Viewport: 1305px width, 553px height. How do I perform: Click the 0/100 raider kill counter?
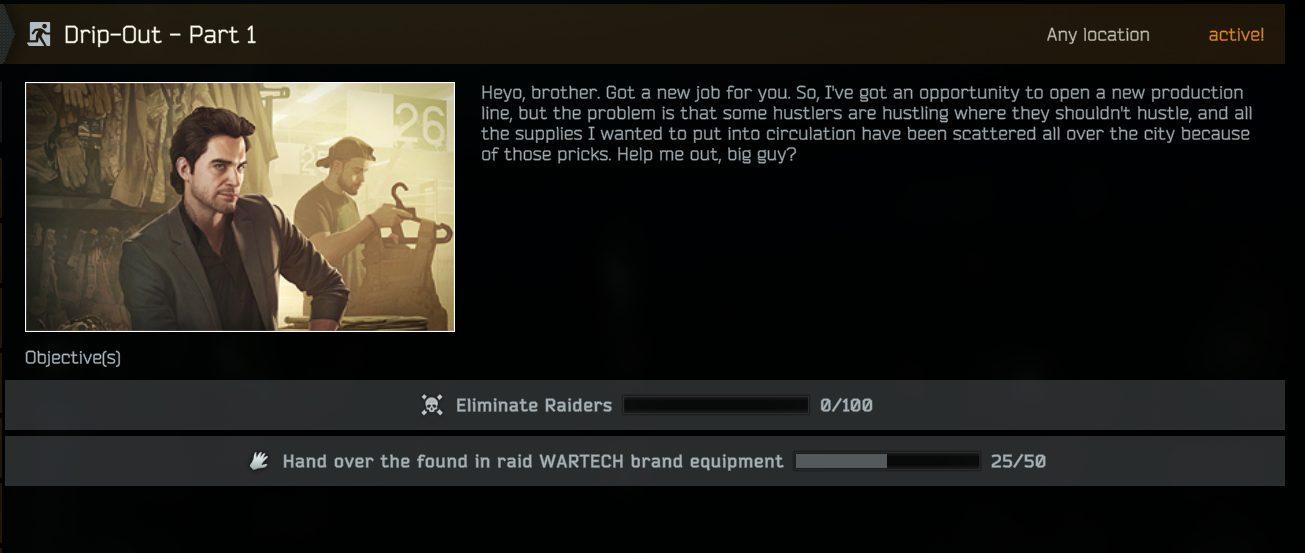846,405
